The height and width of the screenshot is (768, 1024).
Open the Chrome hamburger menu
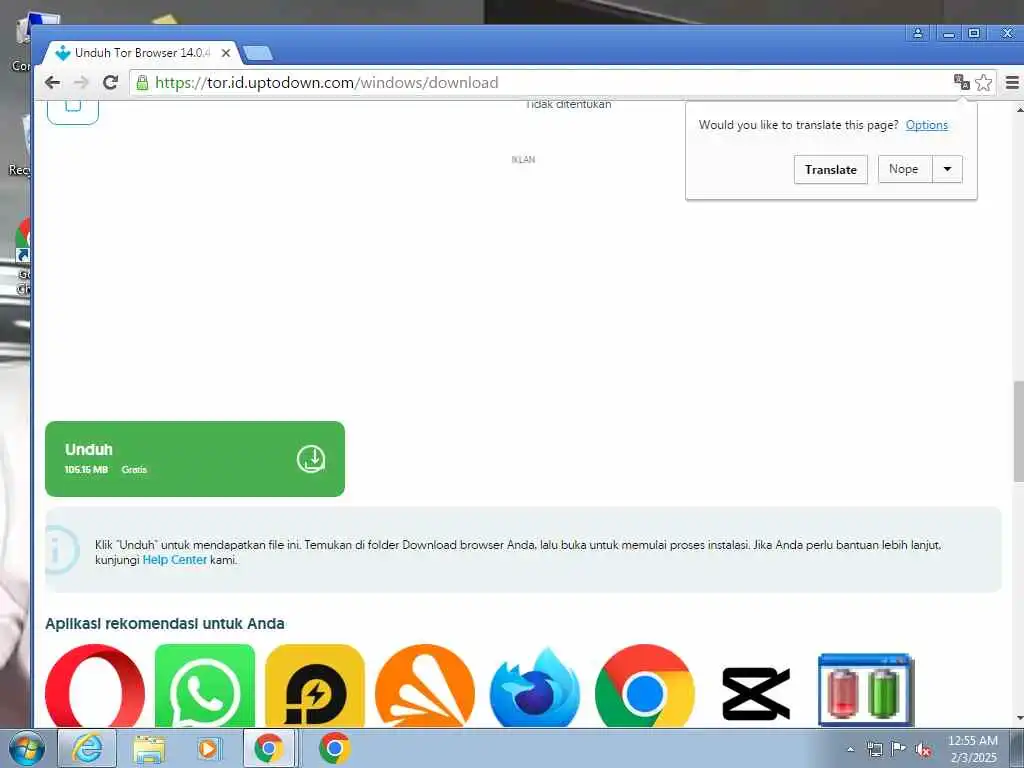click(x=1012, y=82)
